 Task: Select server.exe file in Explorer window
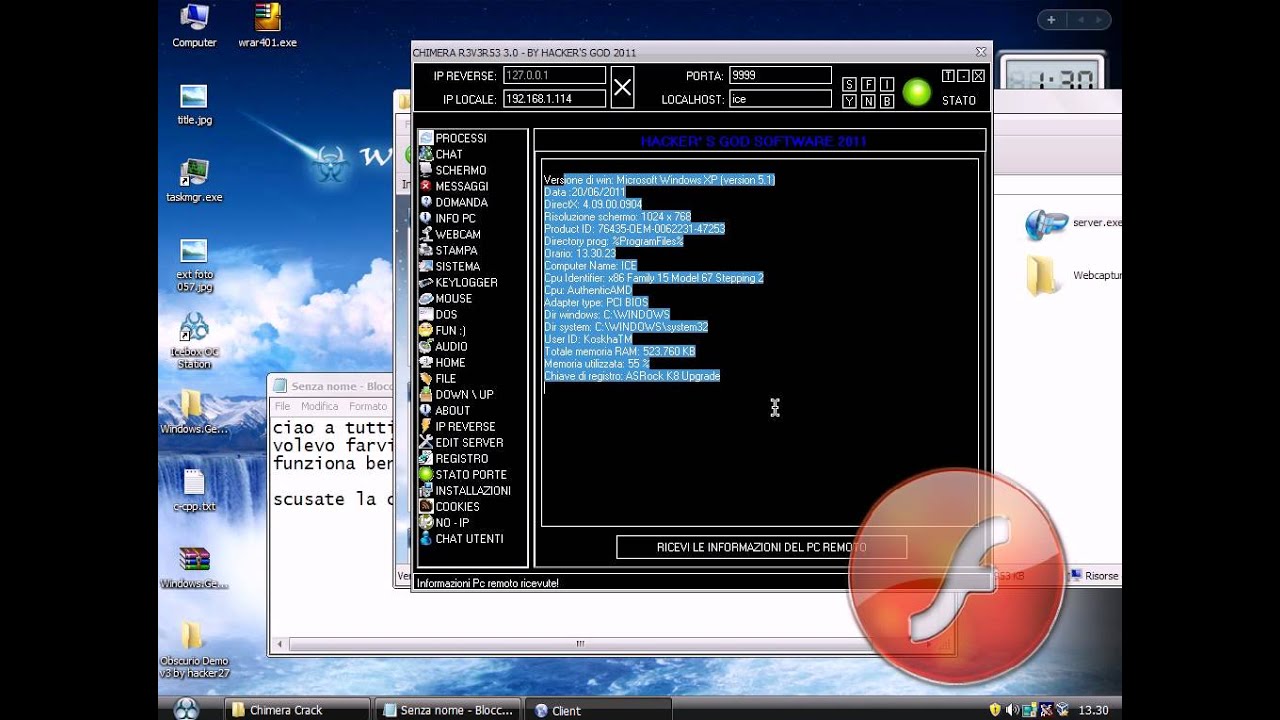[1074, 223]
